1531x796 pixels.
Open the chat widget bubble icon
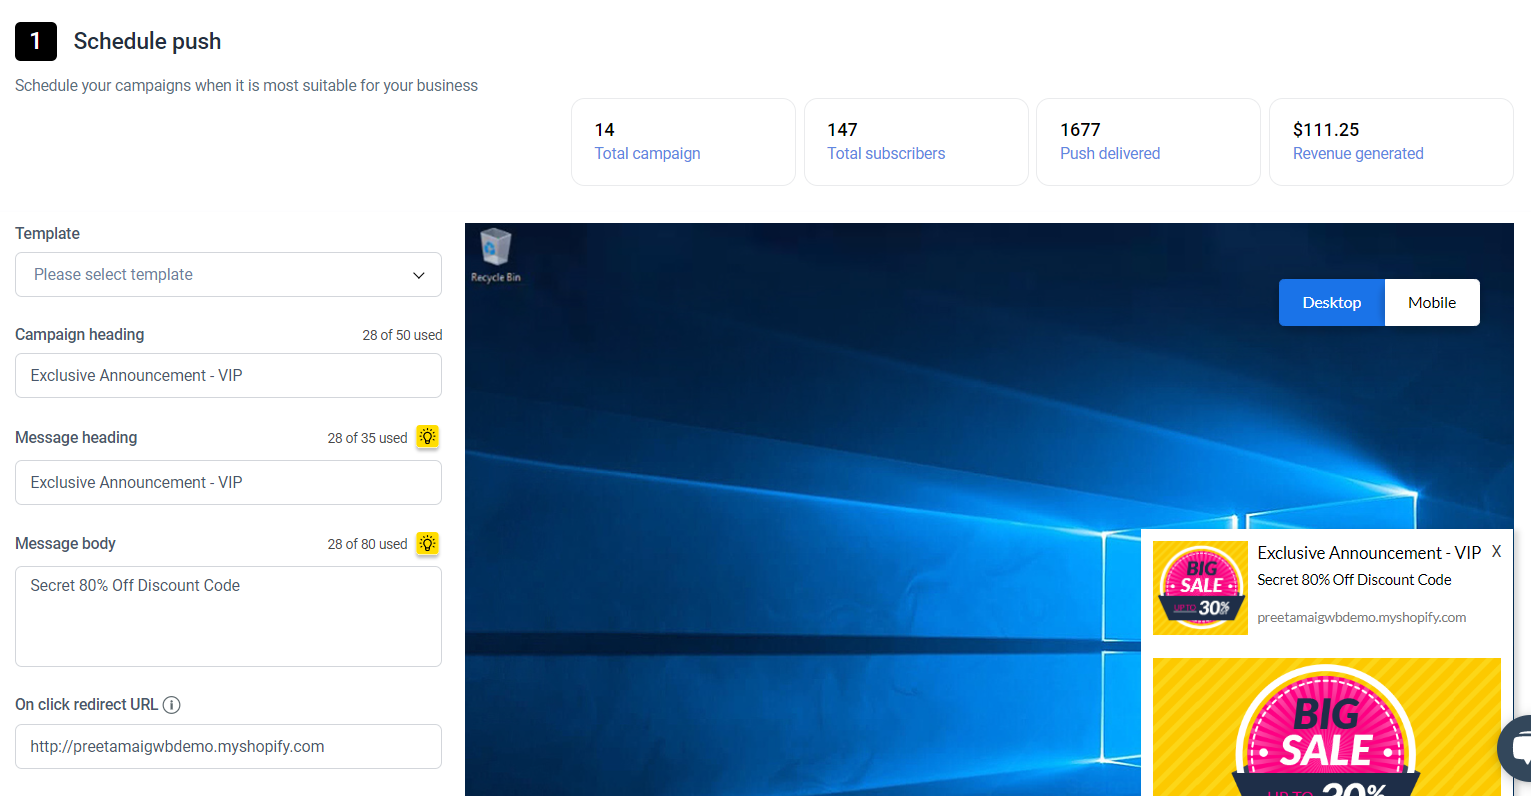[1517, 748]
